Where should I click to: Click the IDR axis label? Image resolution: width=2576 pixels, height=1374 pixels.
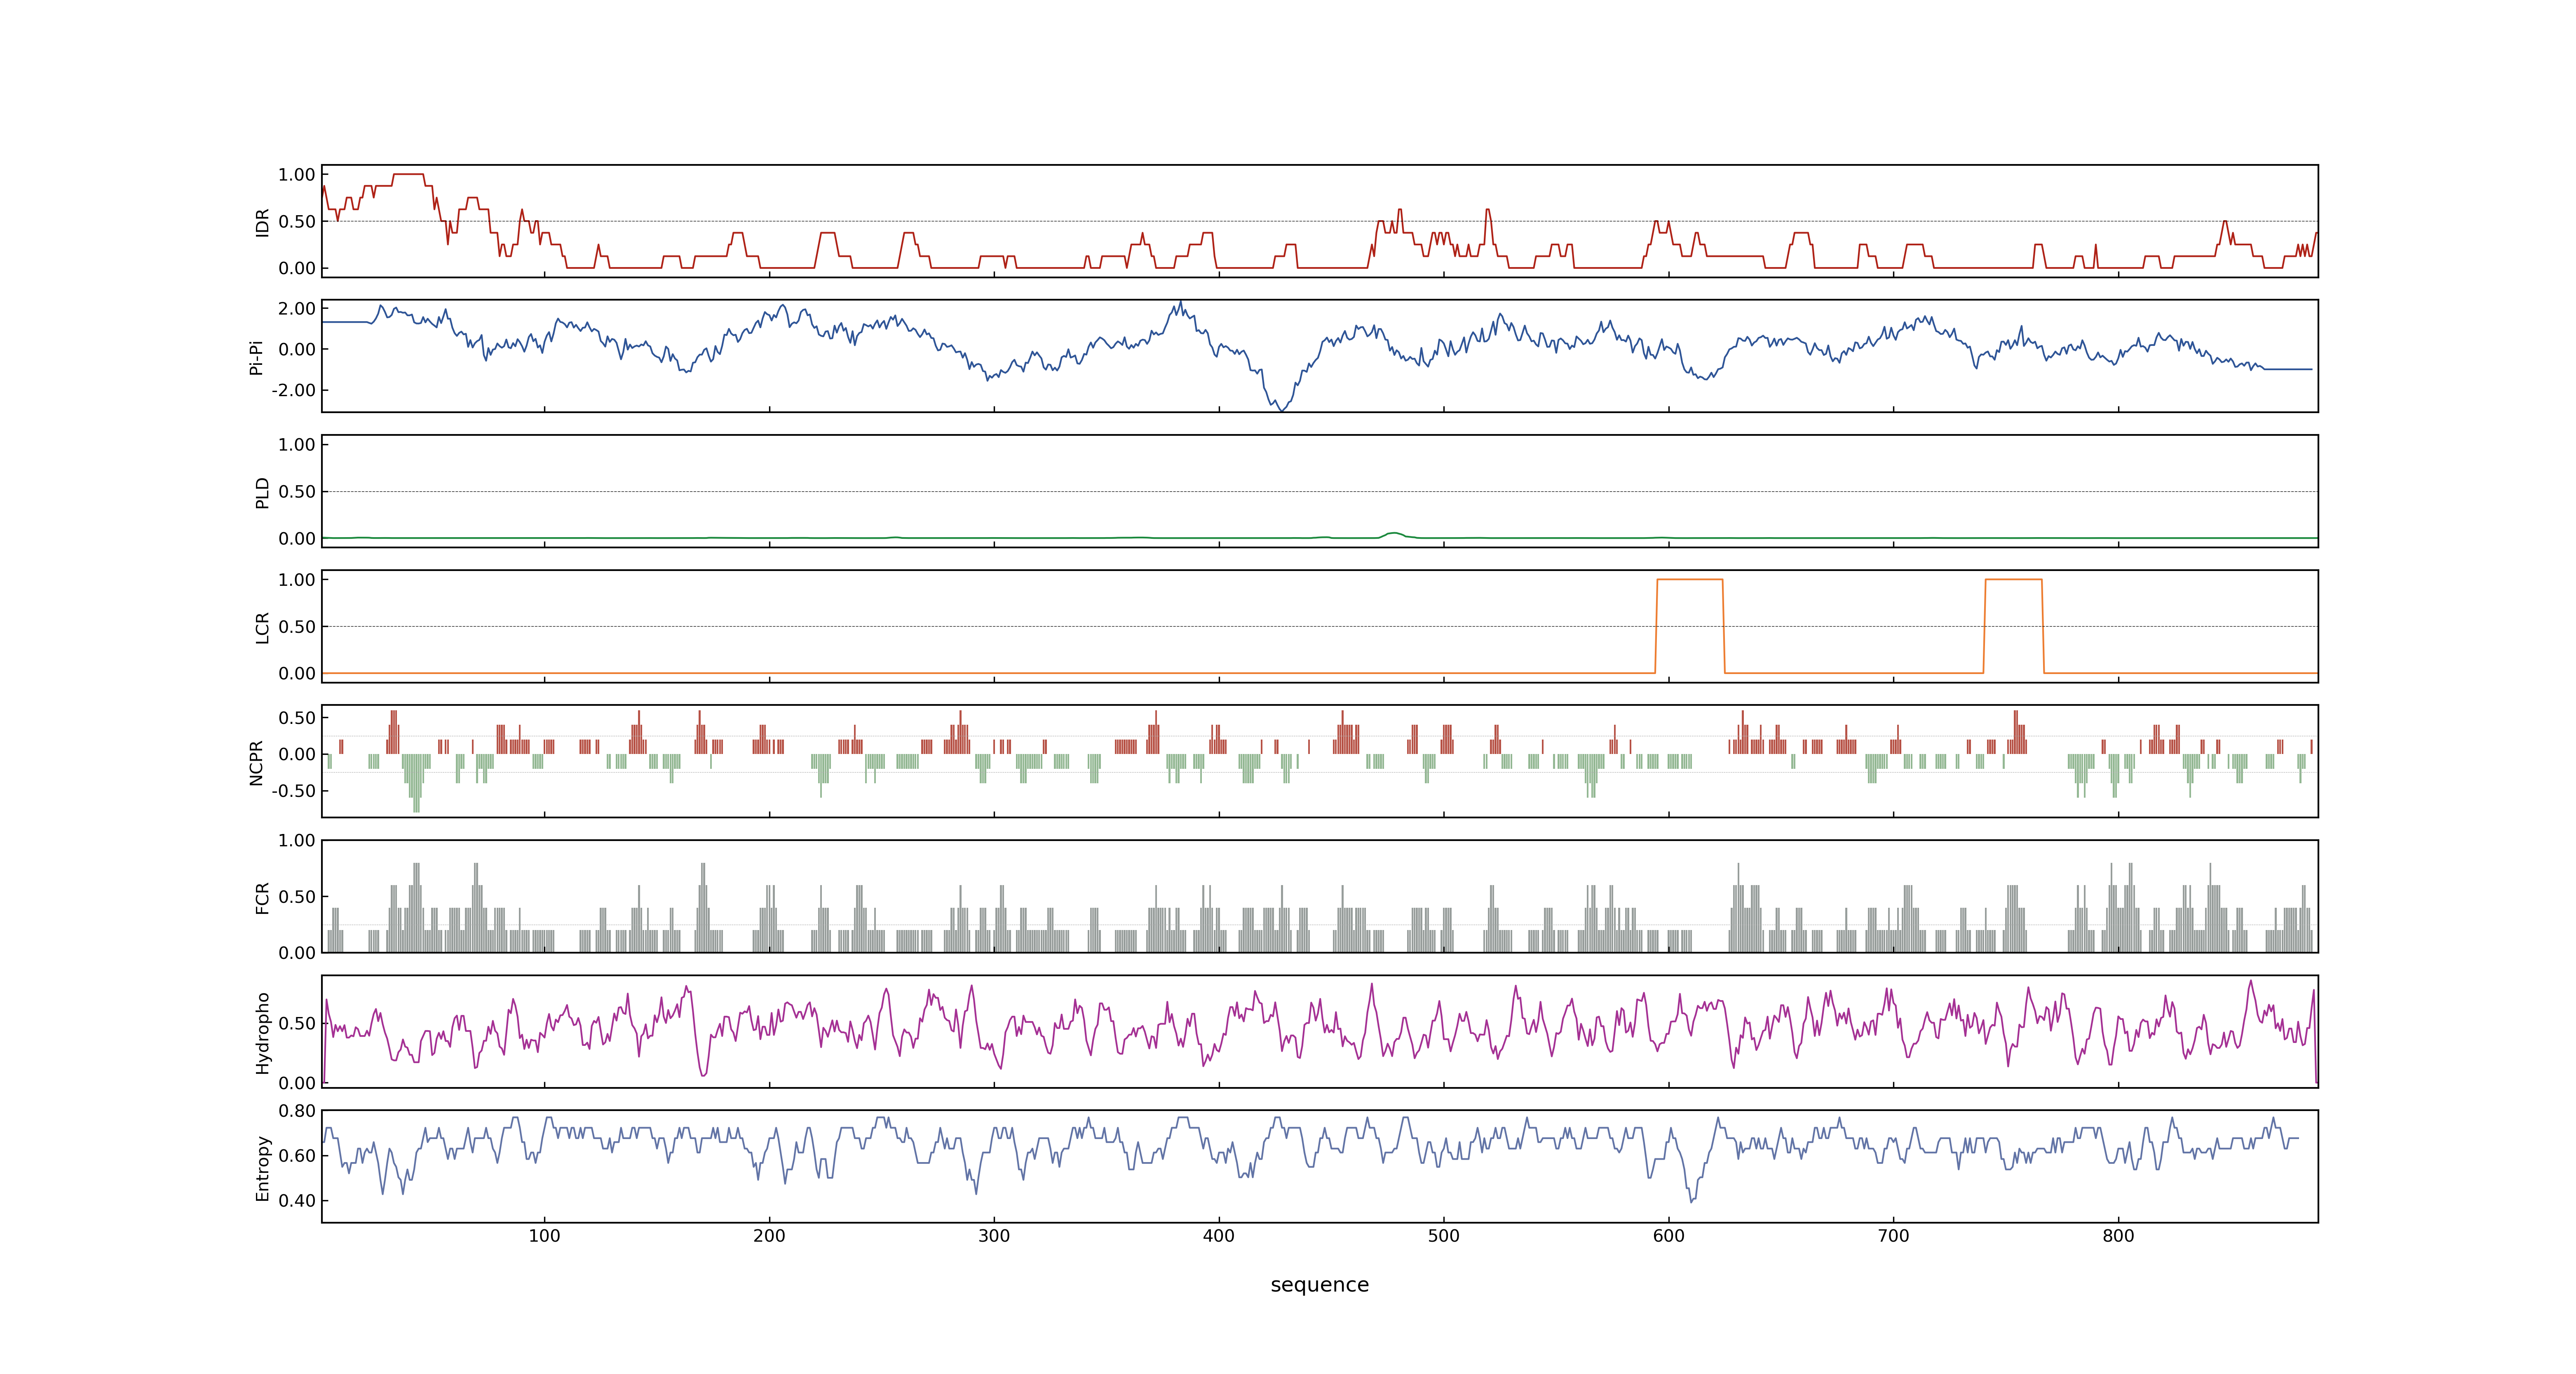click(x=262, y=222)
